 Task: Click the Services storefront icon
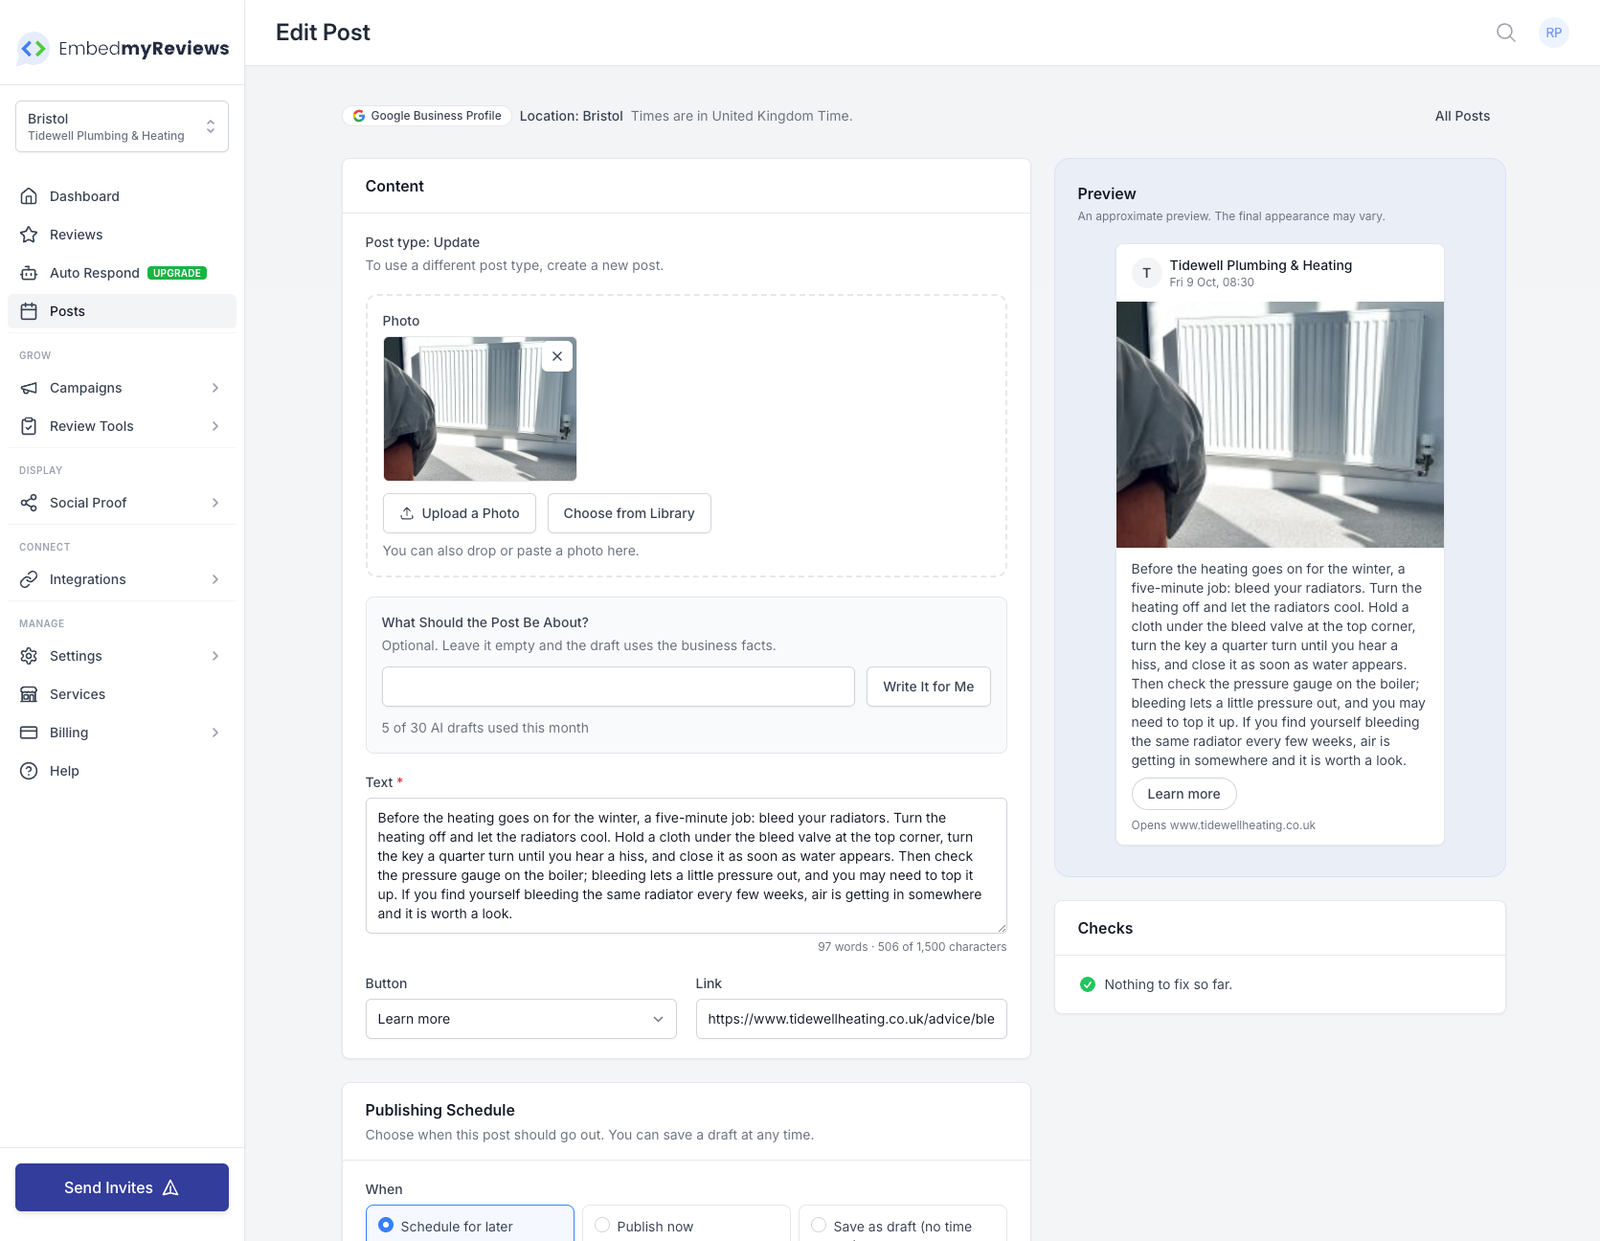pos(29,694)
